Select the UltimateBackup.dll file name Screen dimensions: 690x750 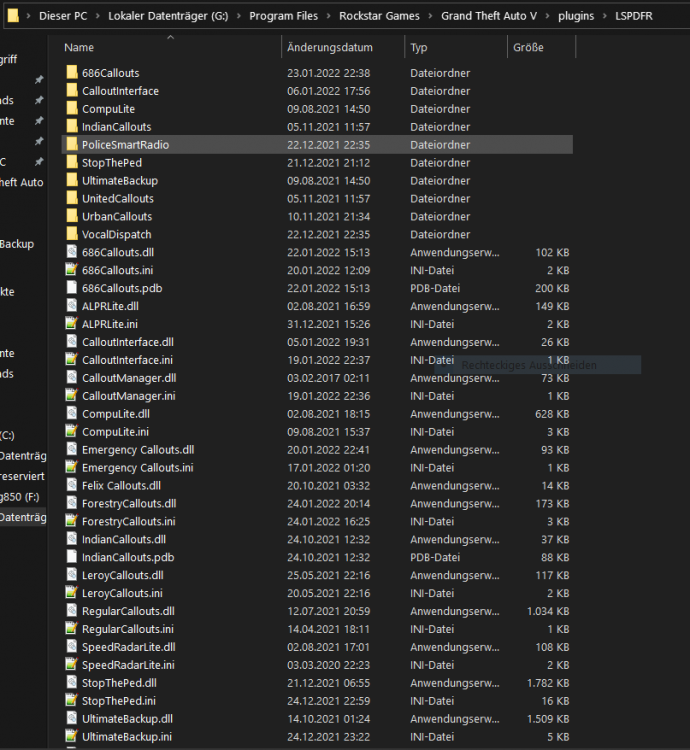coord(128,718)
